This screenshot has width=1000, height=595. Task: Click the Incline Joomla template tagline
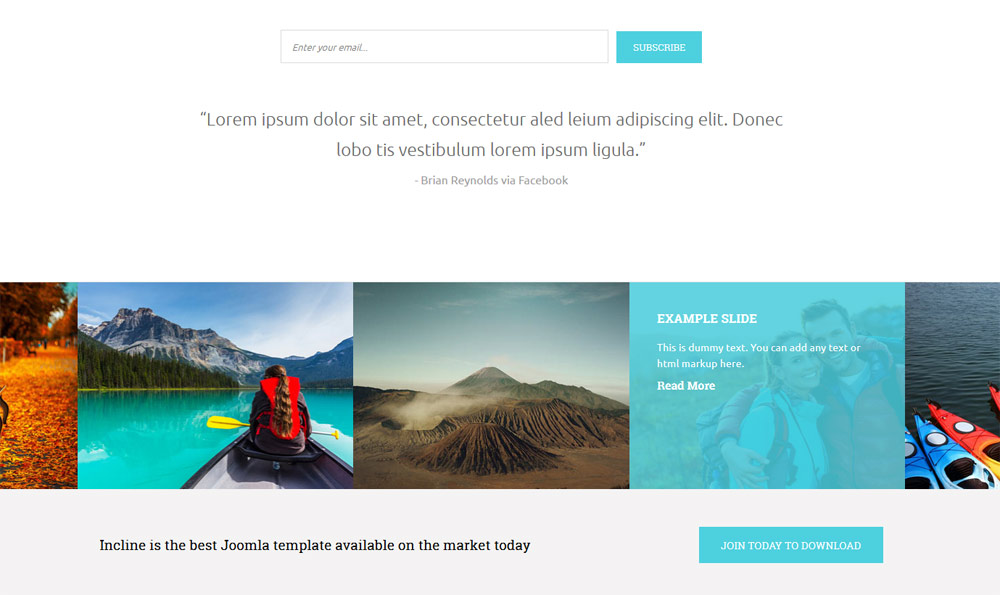coord(314,545)
